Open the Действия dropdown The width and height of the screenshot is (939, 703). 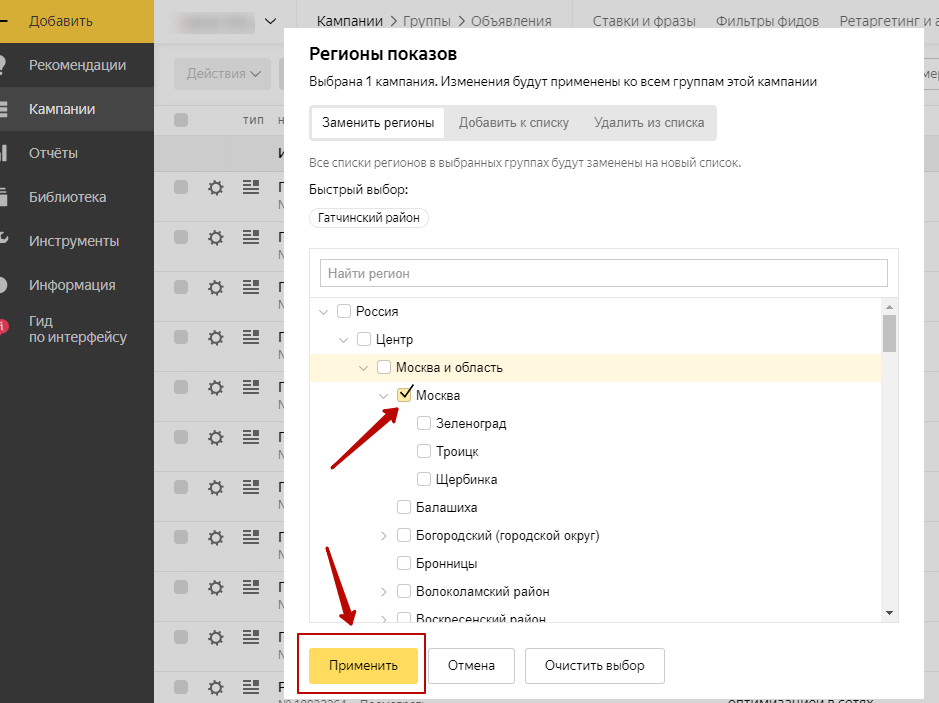tap(223, 74)
